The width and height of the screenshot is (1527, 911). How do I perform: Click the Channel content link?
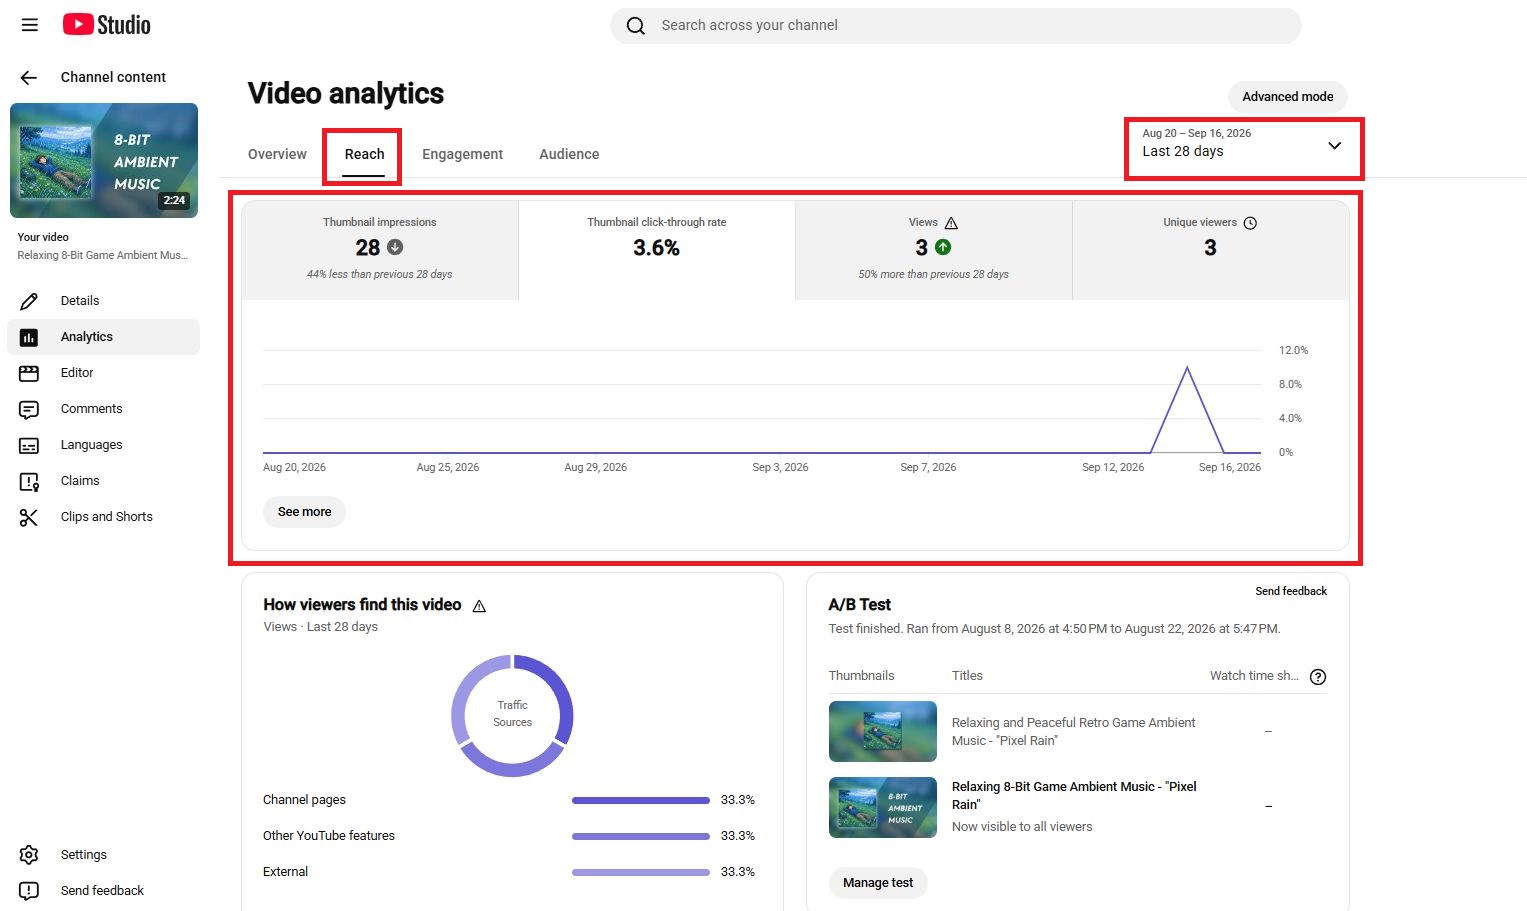[x=113, y=77]
